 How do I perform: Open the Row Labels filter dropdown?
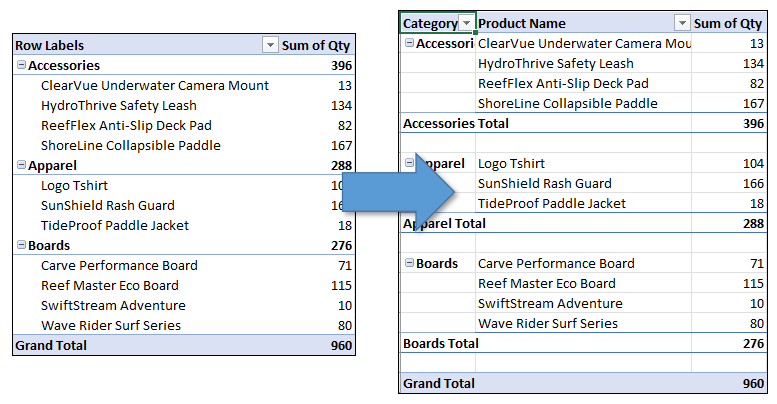269,45
